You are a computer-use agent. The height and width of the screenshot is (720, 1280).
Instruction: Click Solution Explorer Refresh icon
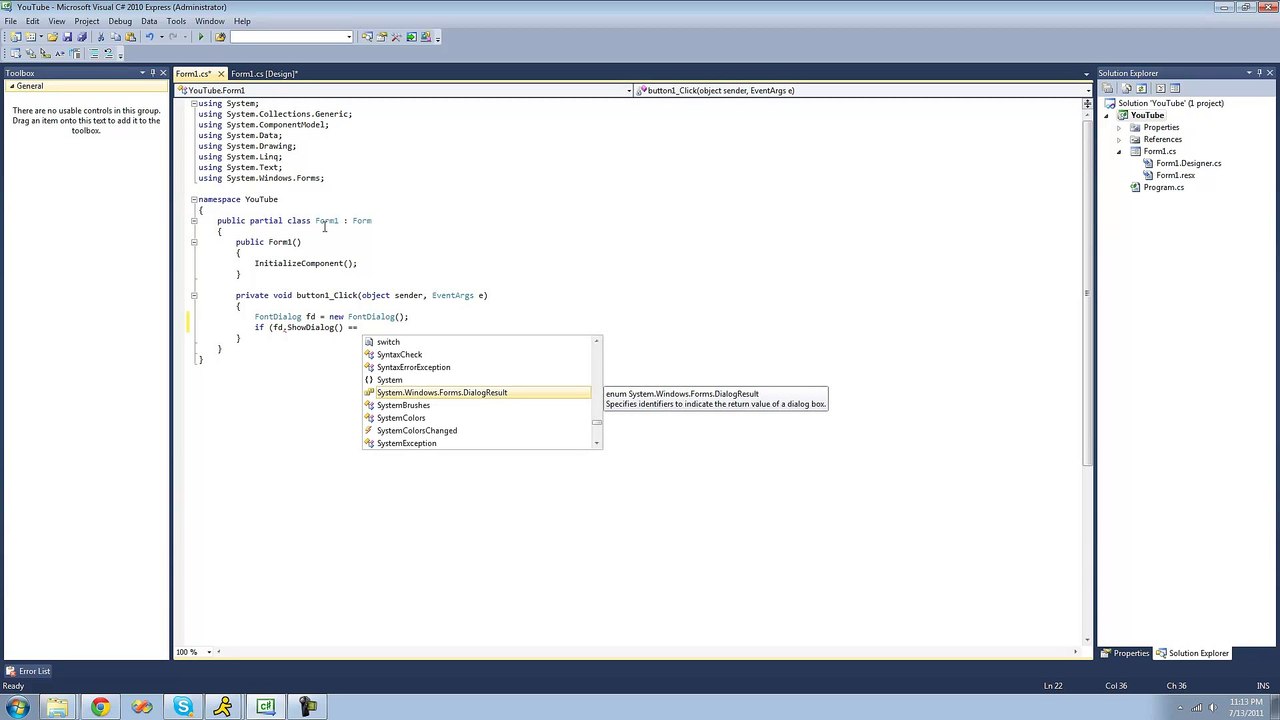(1142, 88)
